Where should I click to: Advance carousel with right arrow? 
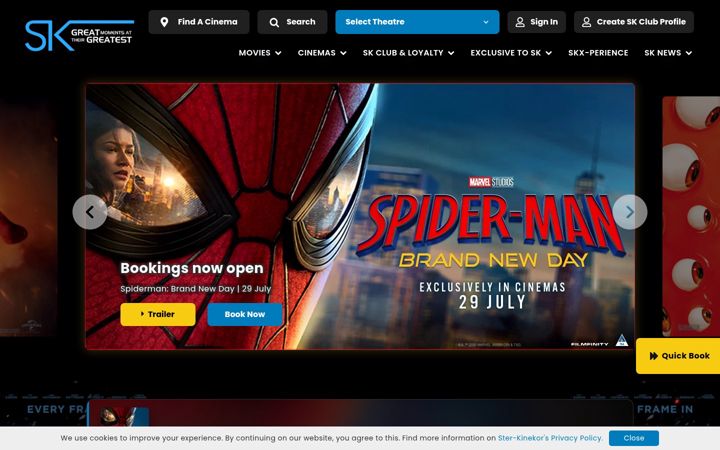pos(630,212)
